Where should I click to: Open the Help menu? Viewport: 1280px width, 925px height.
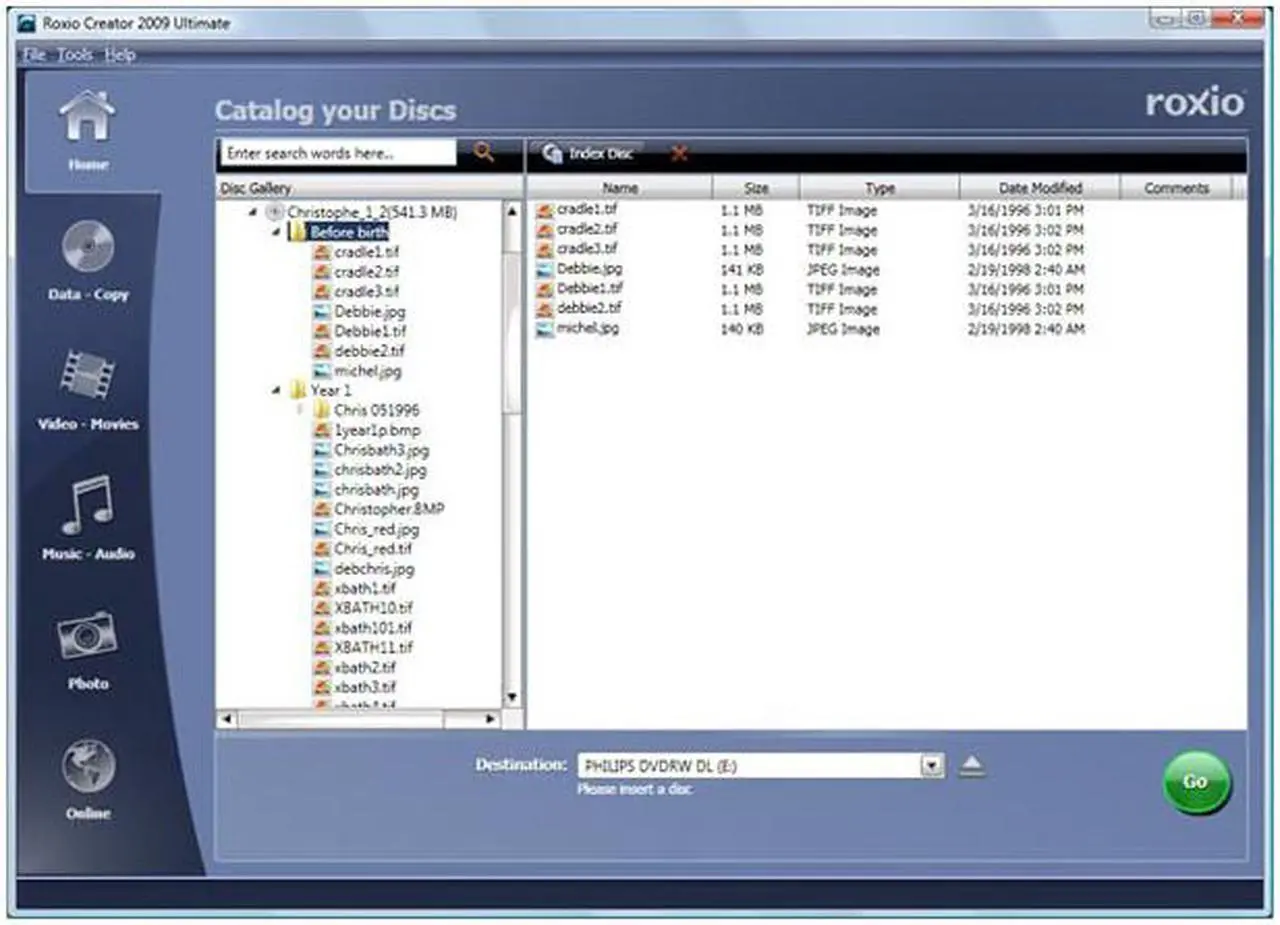(120, 55)
